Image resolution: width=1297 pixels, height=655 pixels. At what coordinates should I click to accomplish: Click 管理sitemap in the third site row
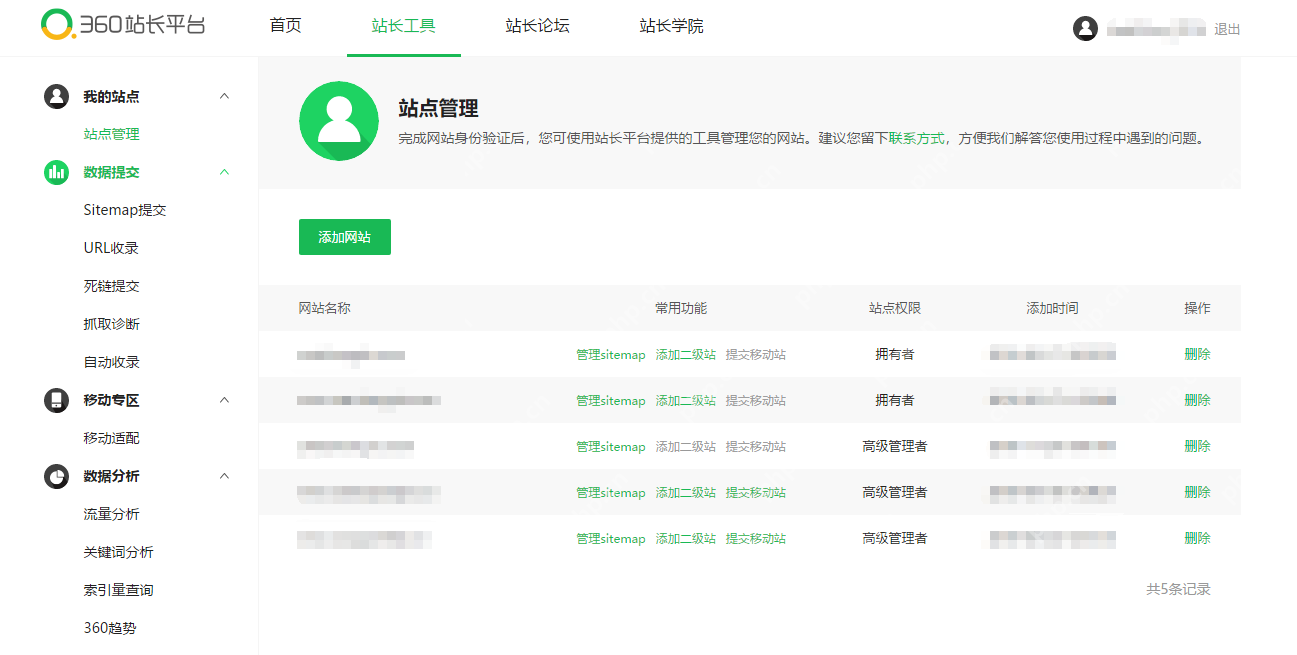(611, 447)
